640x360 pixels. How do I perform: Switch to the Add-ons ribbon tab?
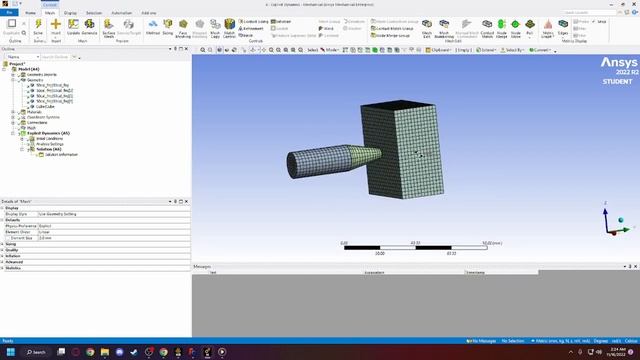coord(149,13)
